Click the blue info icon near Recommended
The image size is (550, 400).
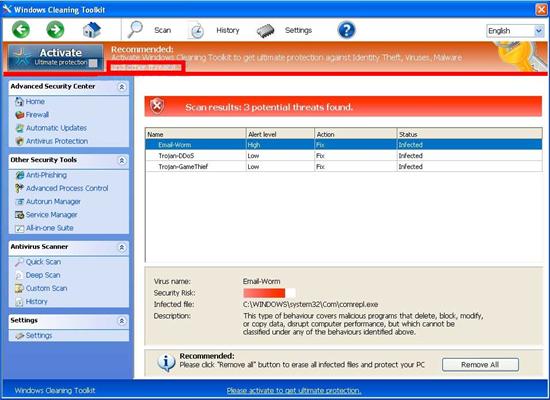pyautogui.click(x=166, y=362)
